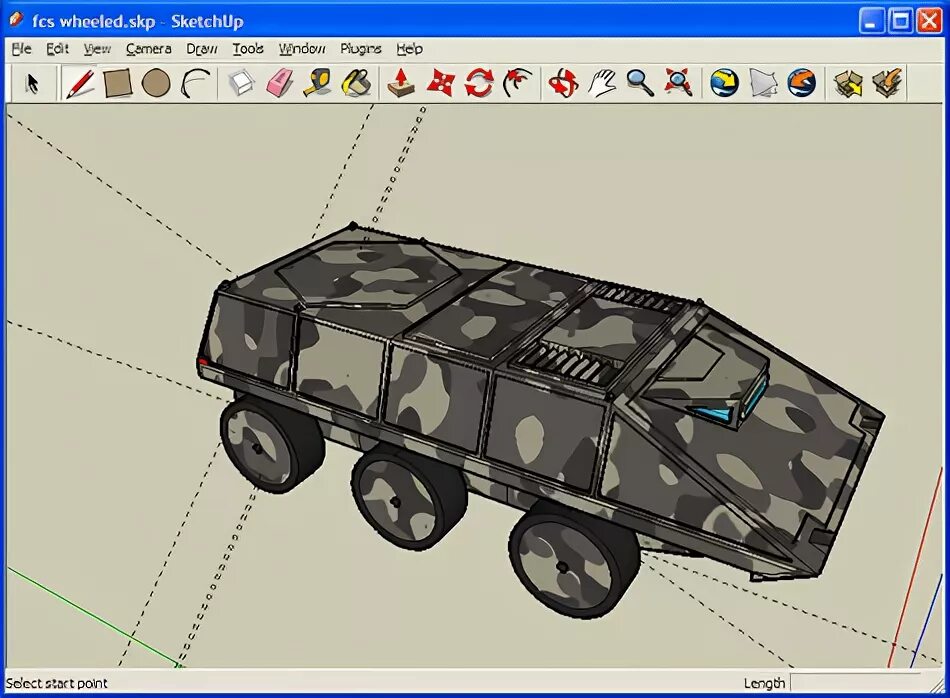Click the Toggle Terrain icon

(763, 83)
